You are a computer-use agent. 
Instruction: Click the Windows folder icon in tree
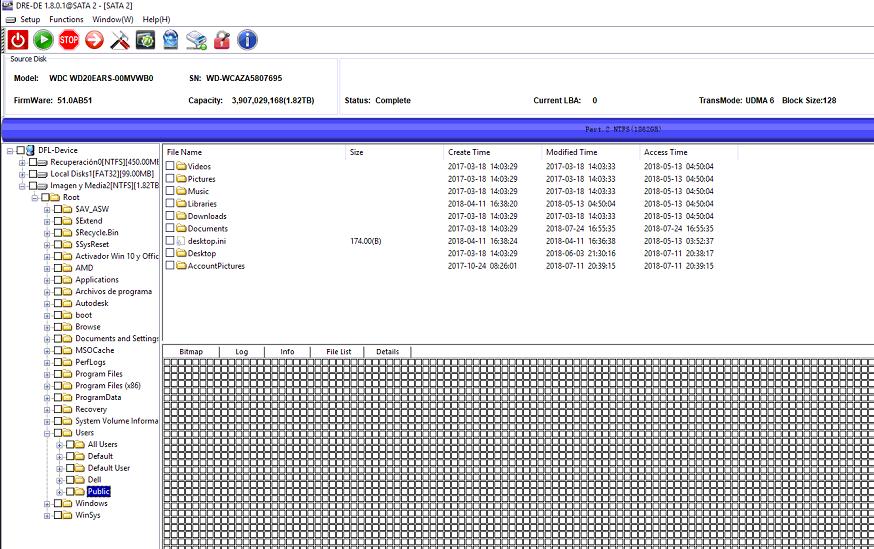click(67, 503)
